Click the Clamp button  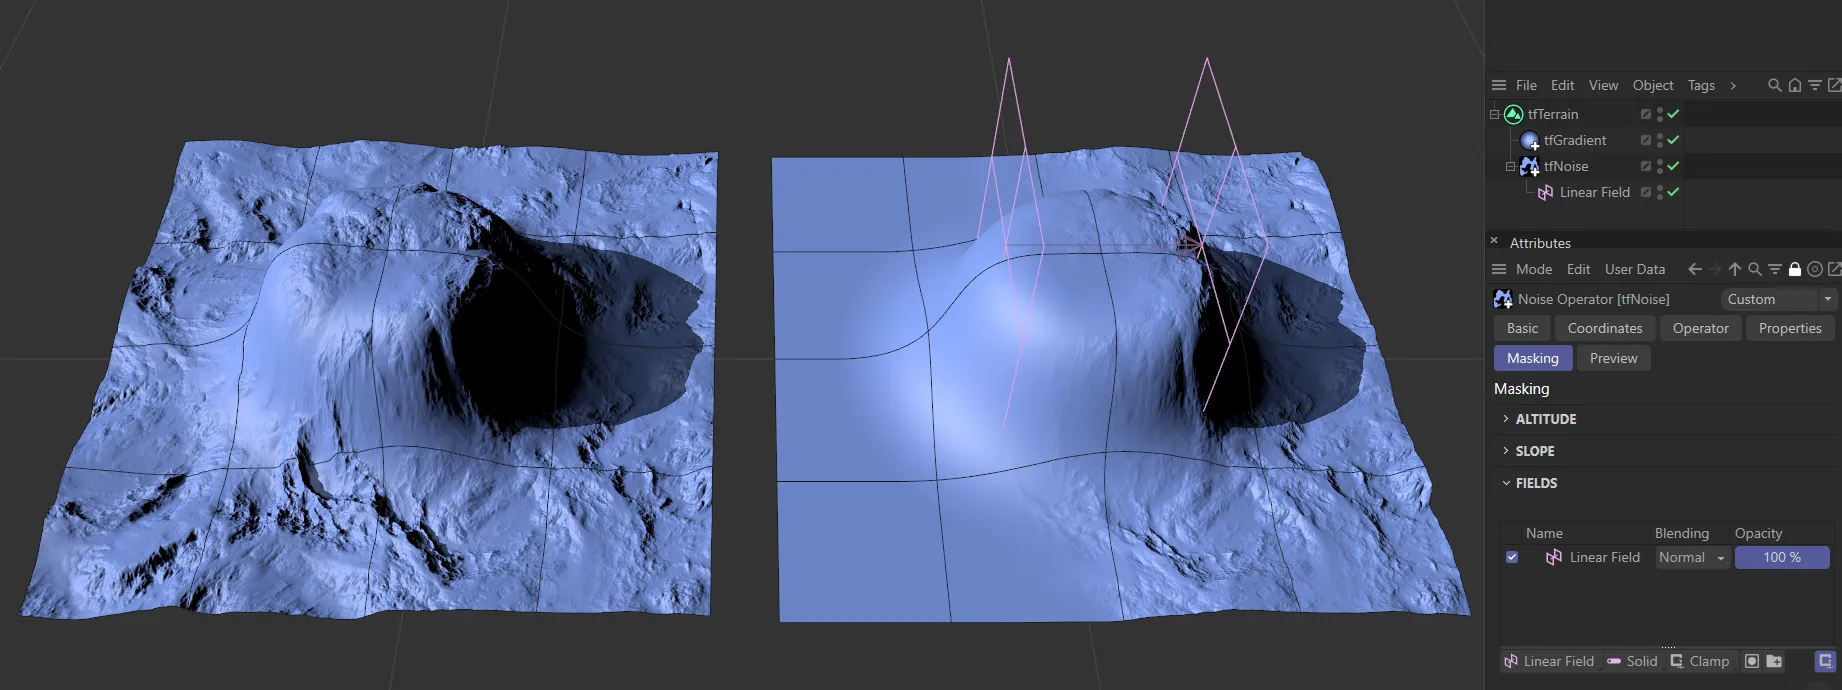point(1699,661)
